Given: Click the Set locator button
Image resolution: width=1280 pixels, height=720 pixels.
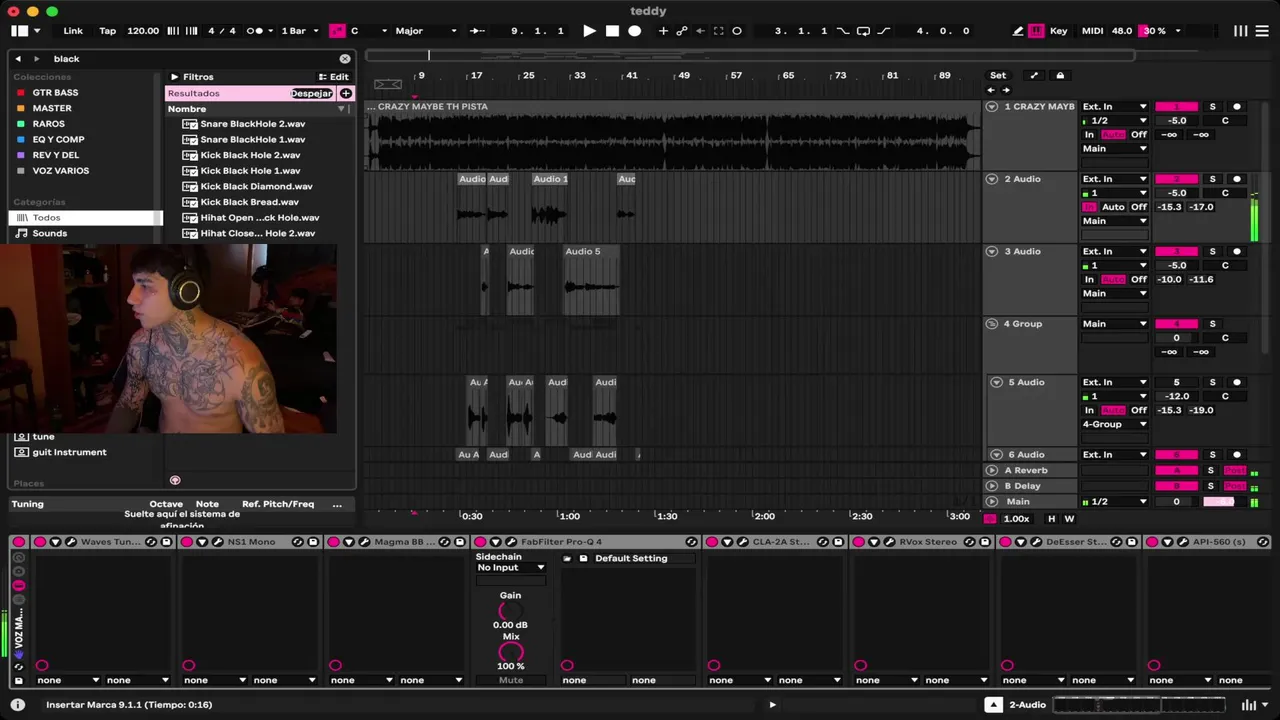Looking at the screenshot, I should coord(998,75).
